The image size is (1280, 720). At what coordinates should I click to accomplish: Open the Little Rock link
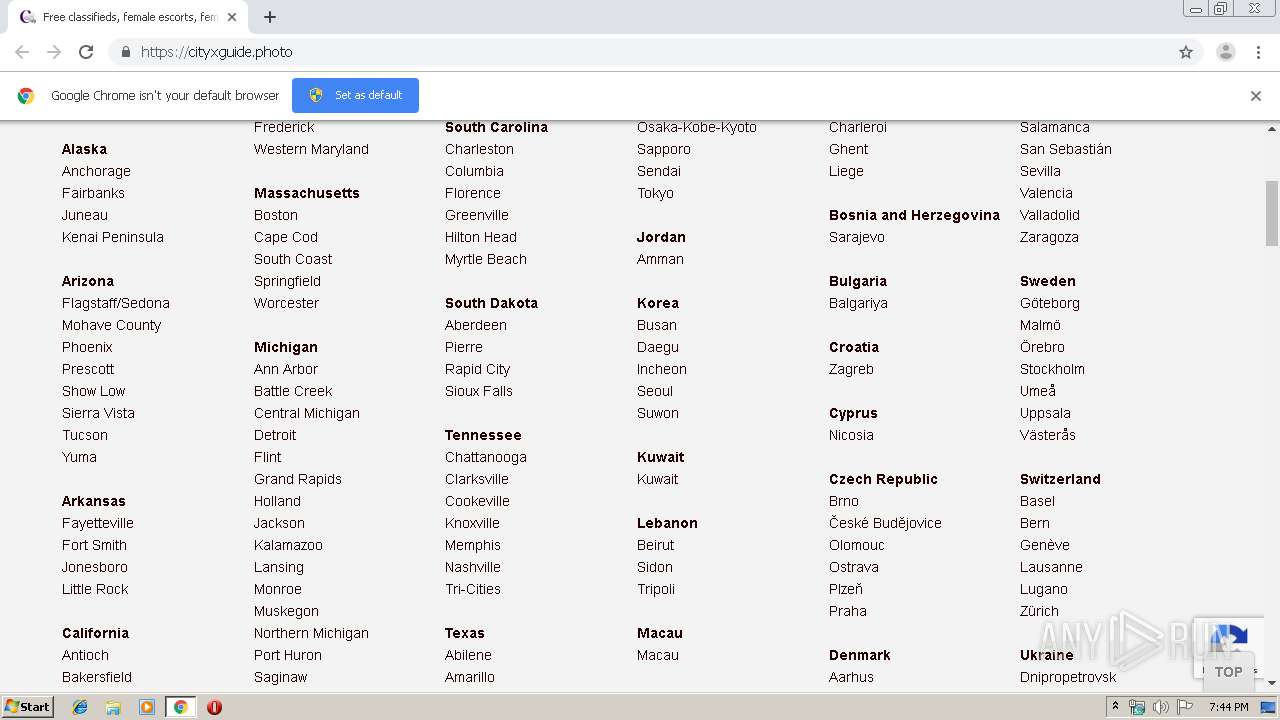(95, 589)
